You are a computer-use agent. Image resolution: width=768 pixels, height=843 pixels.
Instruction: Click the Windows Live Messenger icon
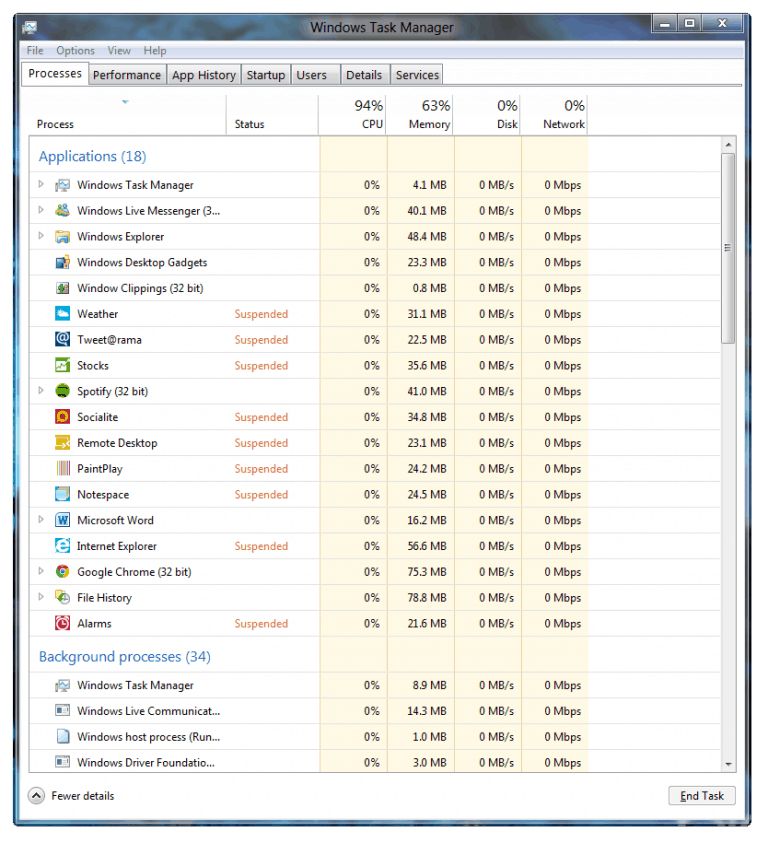(x=62, y=211)
